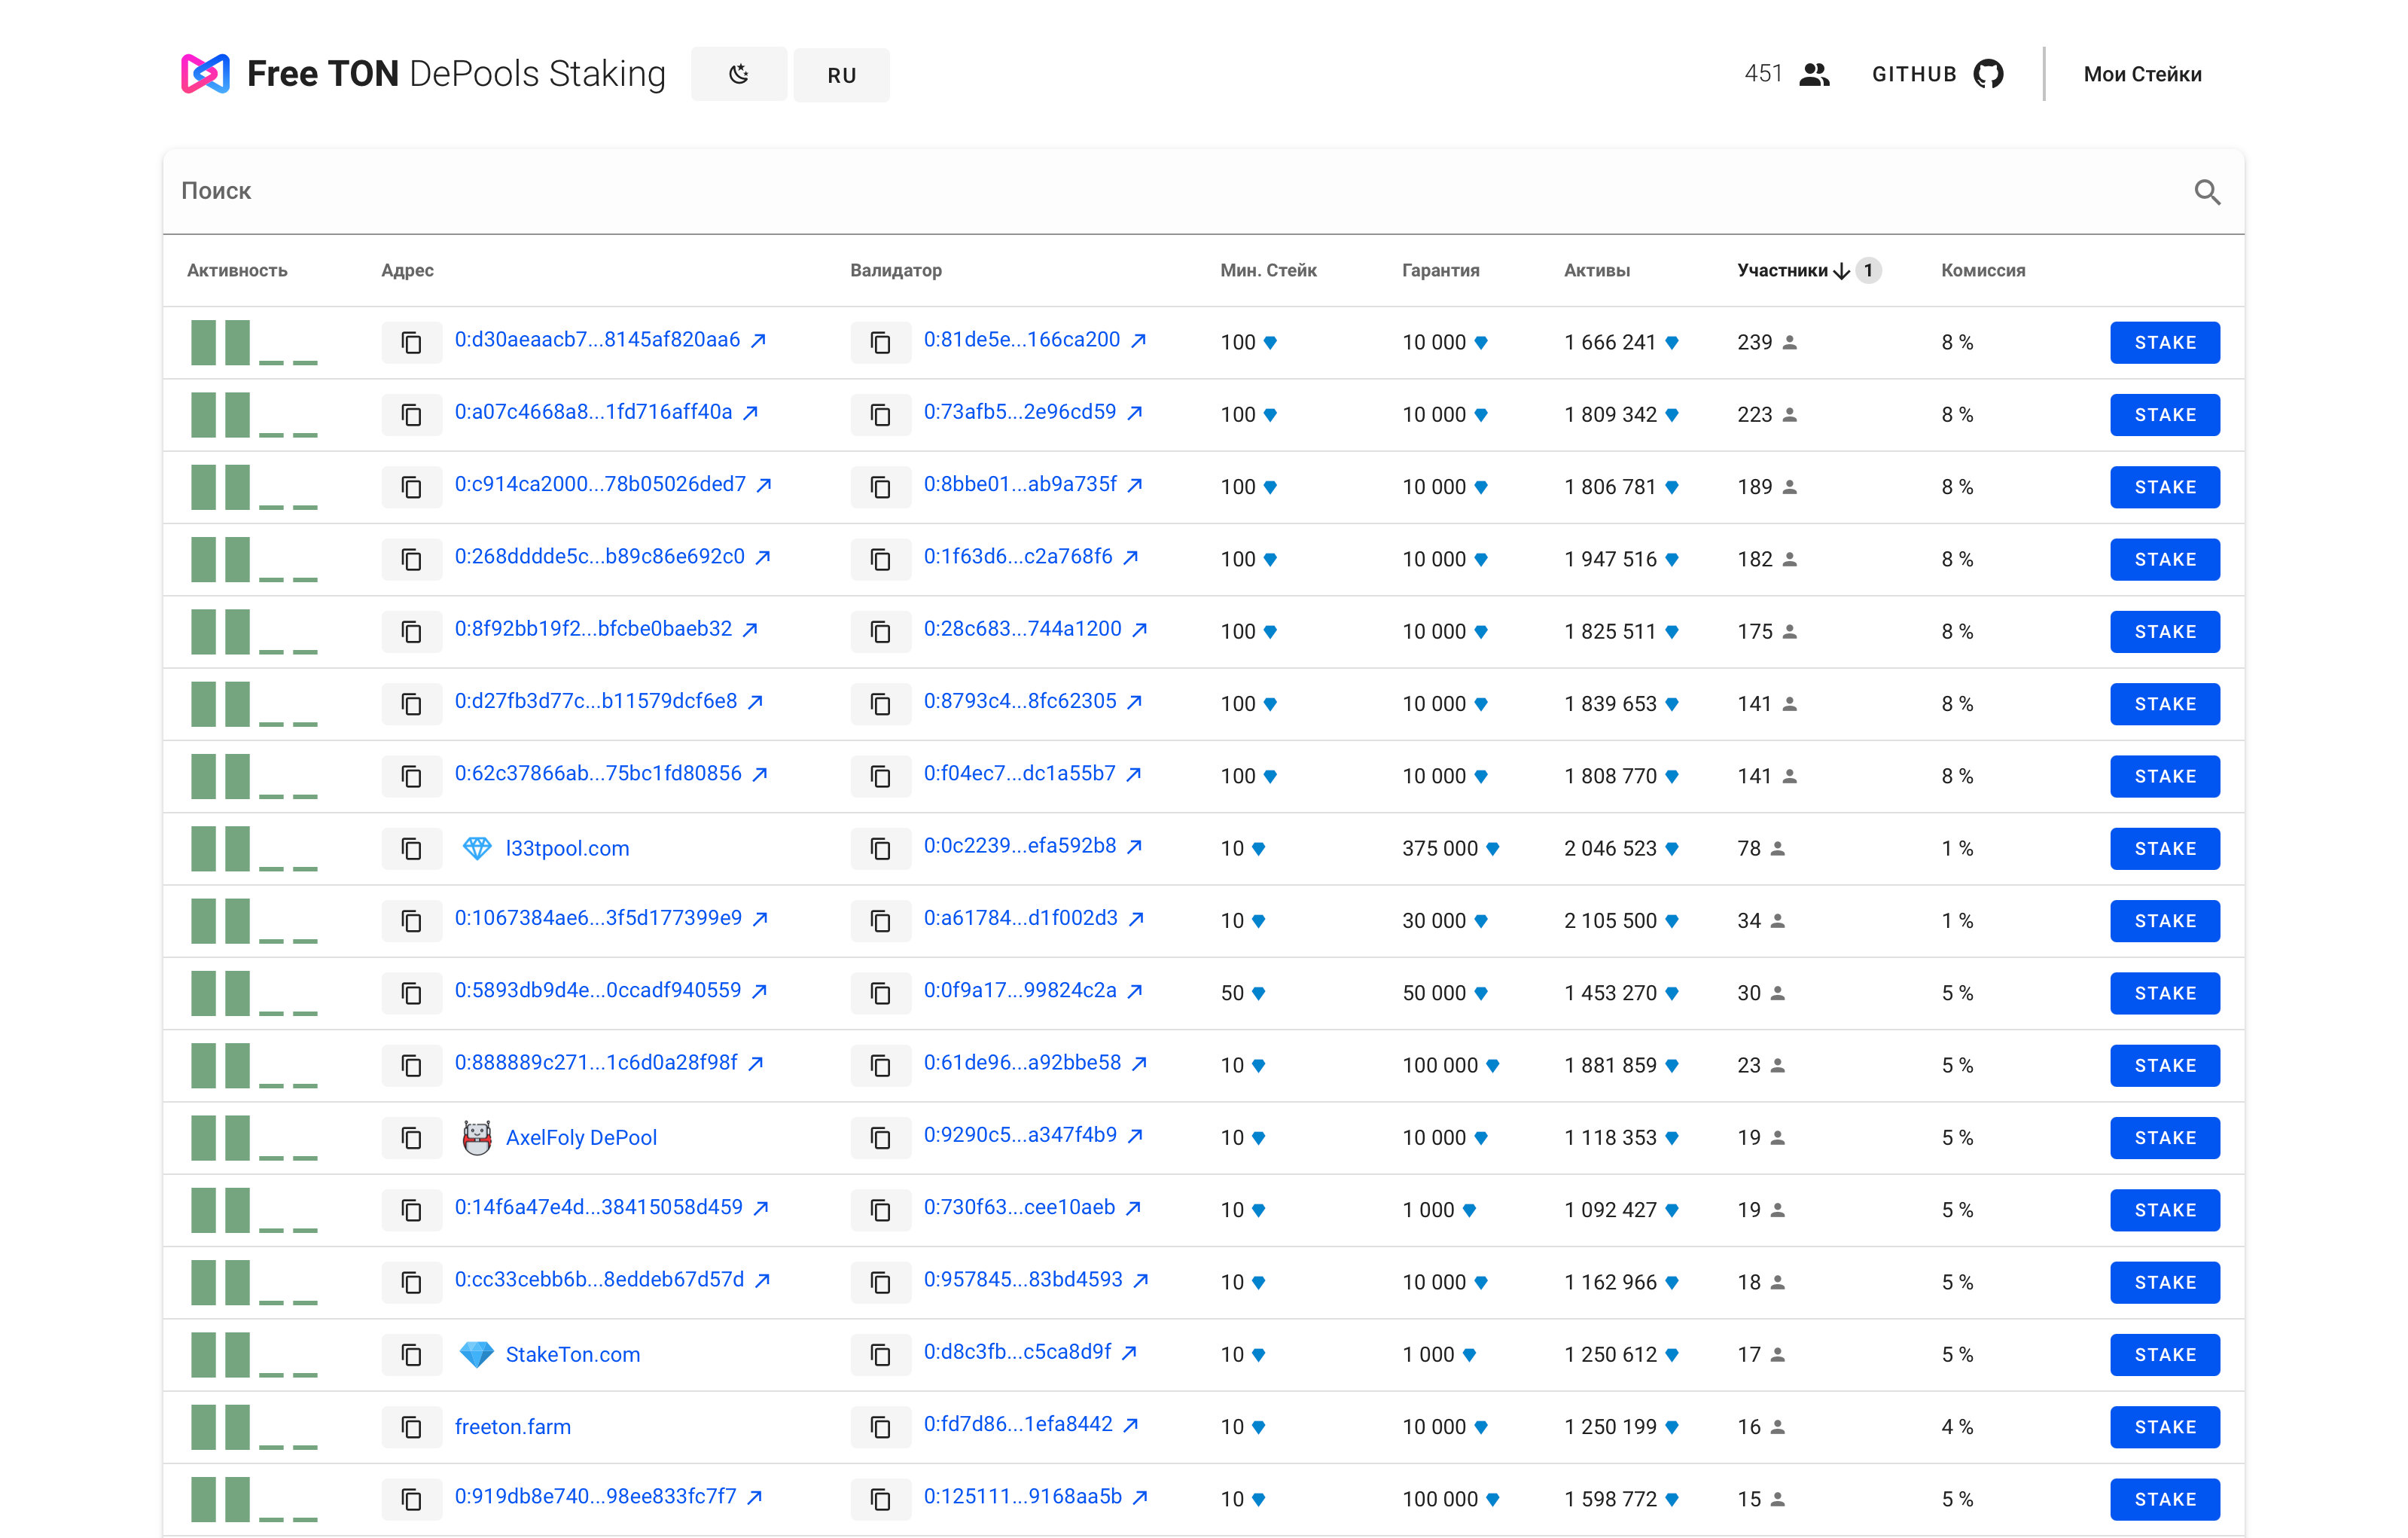Viewport: 2408px width, 1538px height.
Task: Sort by Валидатор column header
Action: (895, 270)
